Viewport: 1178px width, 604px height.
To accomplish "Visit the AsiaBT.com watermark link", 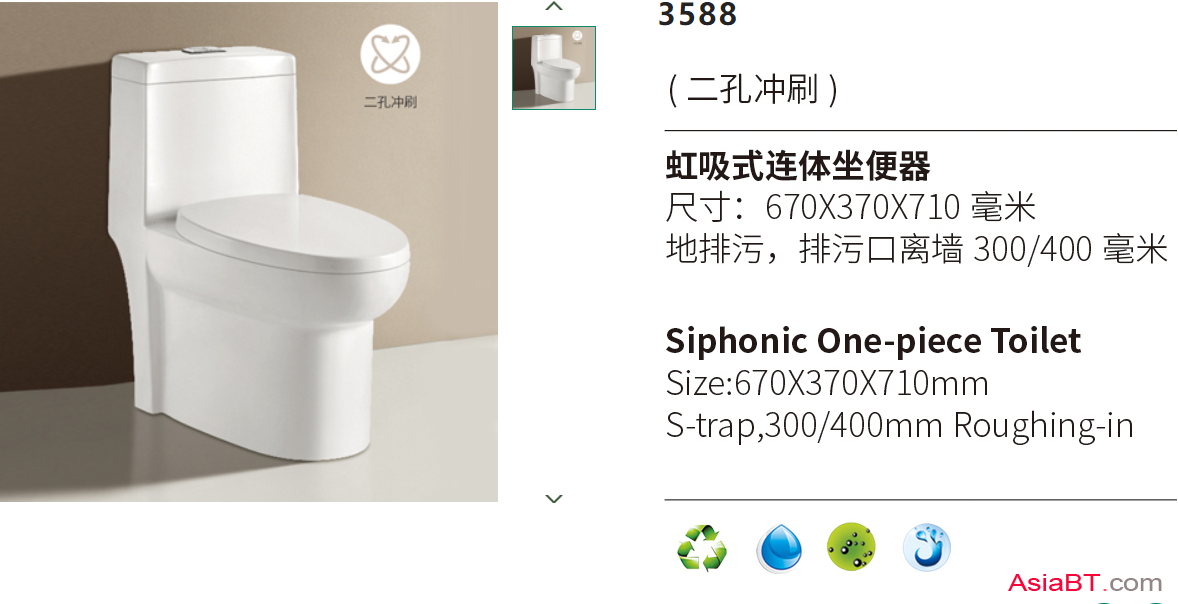I will pyautogui.click(x=1085, y=582).
